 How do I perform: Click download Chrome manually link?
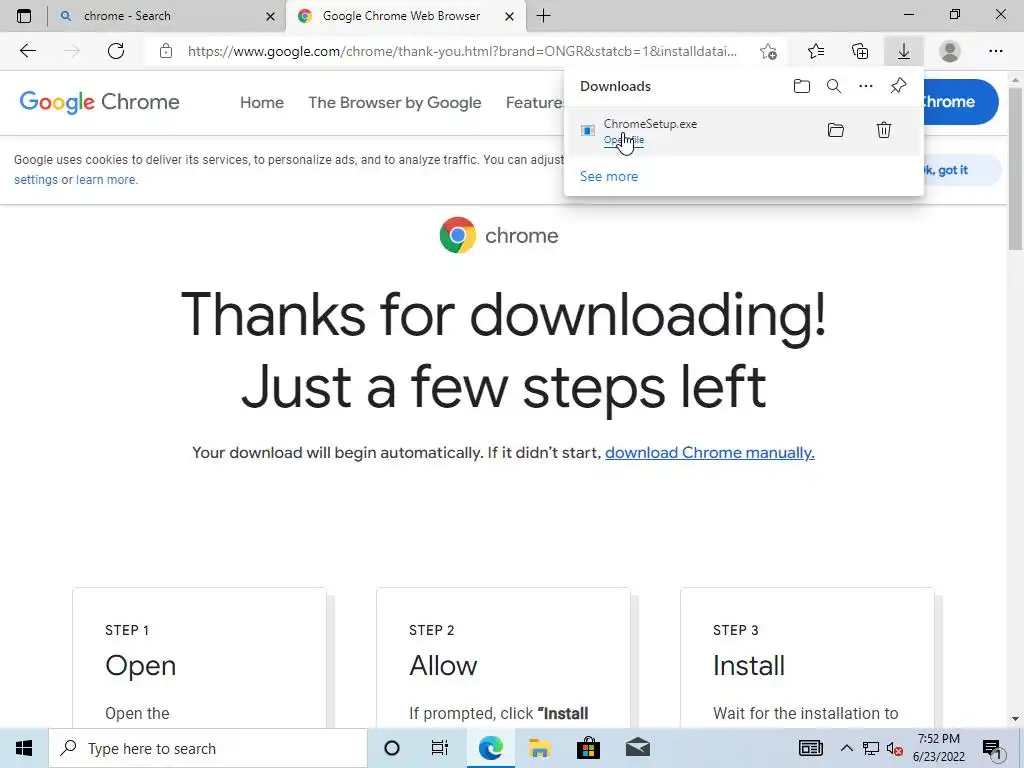point(710,453)
